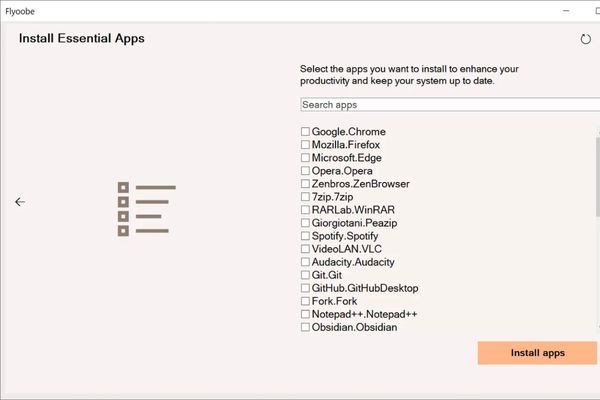Select the Git.Git checkbox
The height and width of the screenshot is (400, 600).
click(x=306, y=275)
